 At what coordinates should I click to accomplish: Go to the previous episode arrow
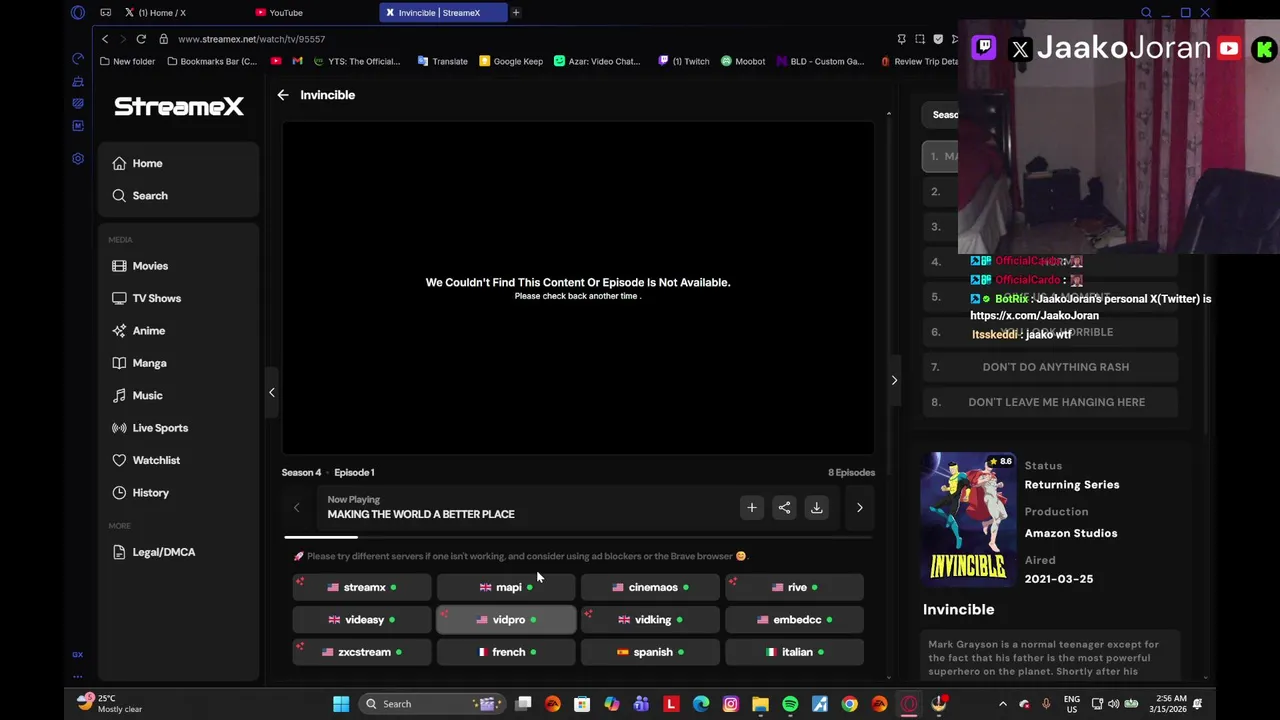coord(296,508)
